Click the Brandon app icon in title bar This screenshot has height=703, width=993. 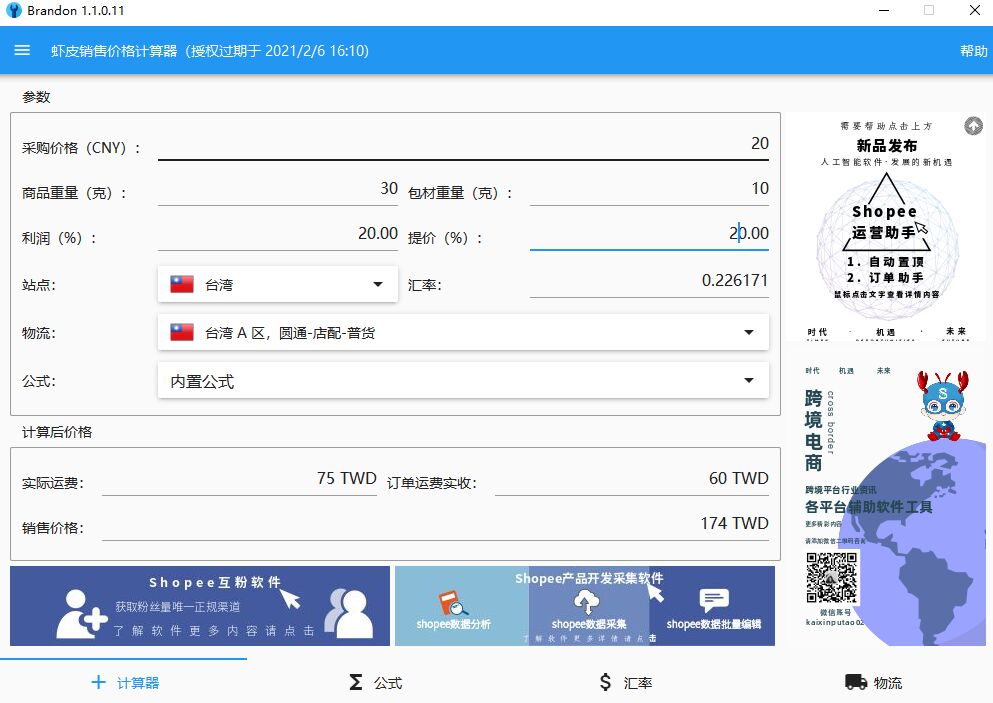[x=13, y=10]
